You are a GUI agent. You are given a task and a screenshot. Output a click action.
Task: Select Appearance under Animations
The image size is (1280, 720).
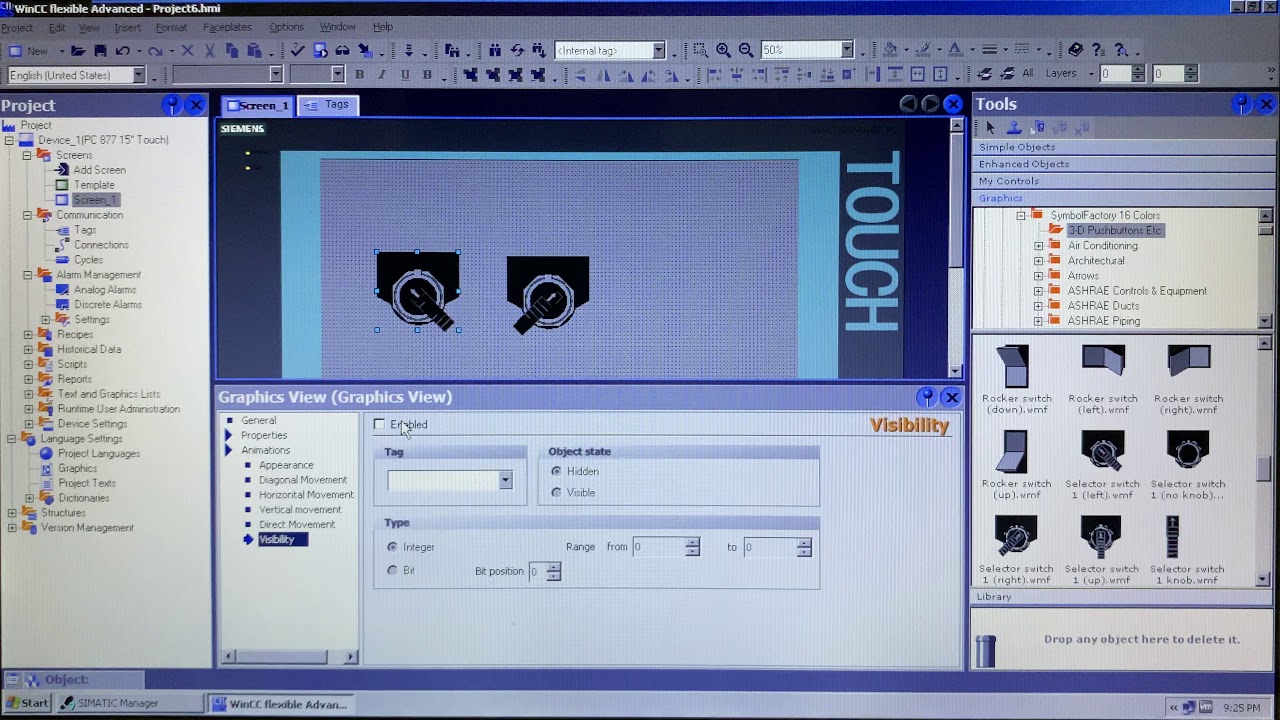pos(286,465)
